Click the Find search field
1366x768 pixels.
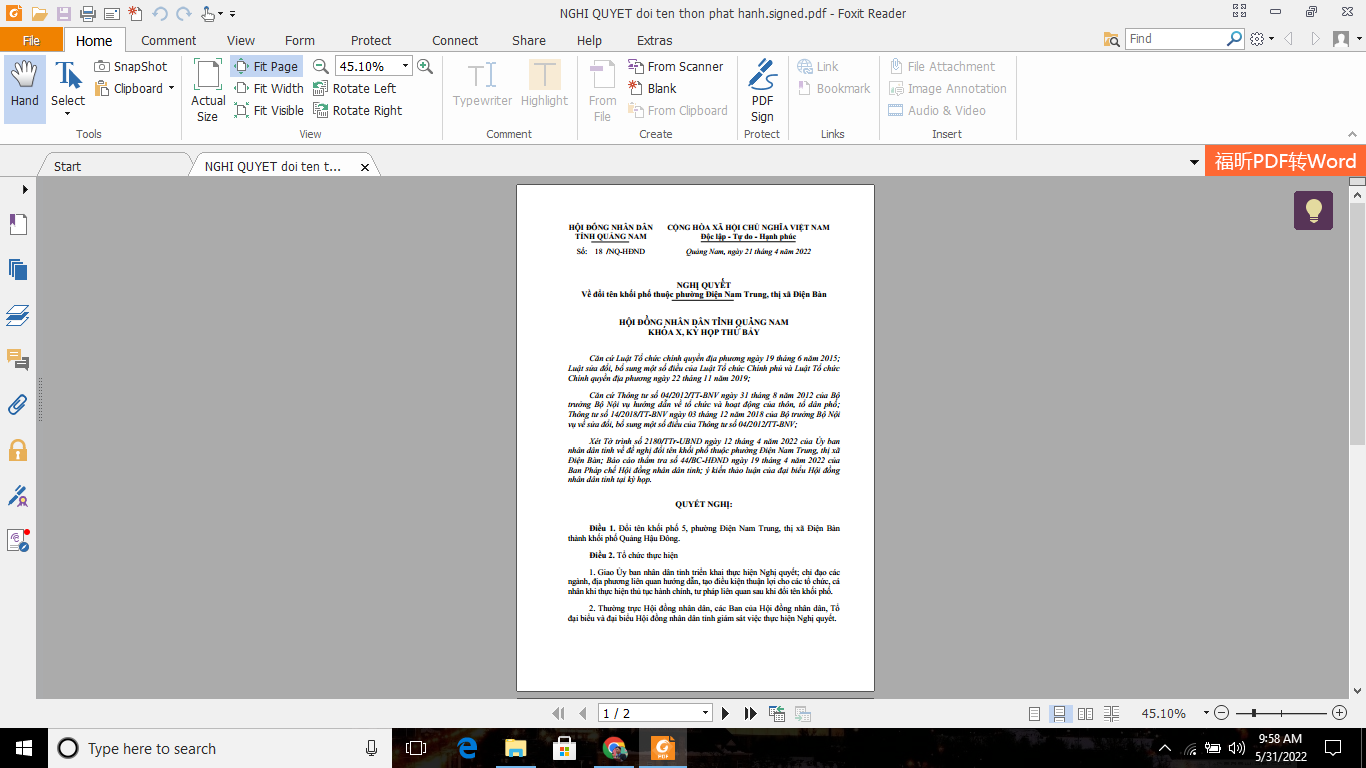coord(1175,39)
